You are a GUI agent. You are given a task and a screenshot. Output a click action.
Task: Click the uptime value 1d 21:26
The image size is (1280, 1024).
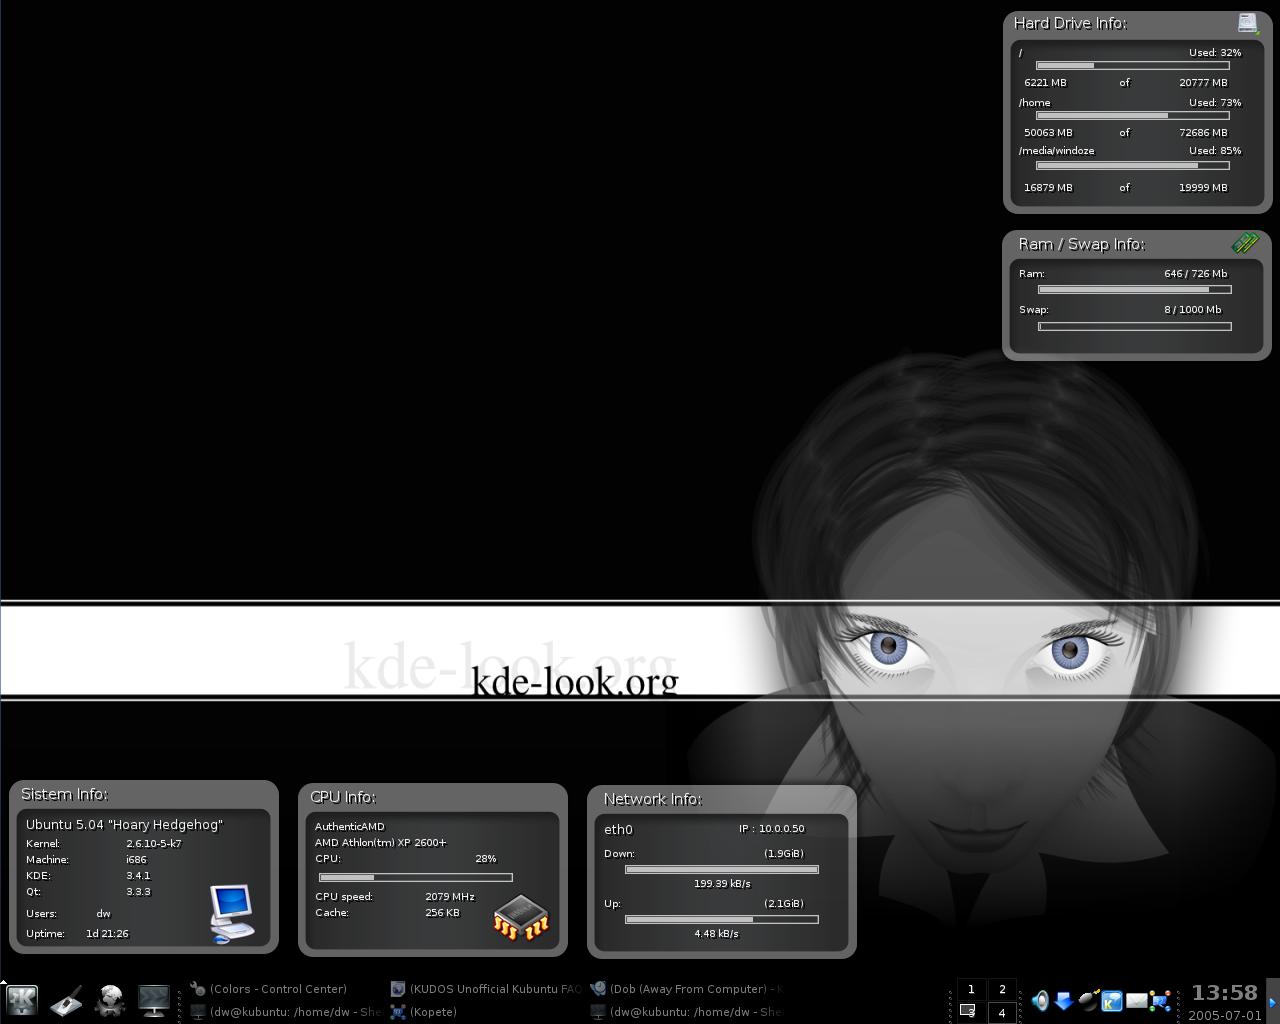click(107, 934)
